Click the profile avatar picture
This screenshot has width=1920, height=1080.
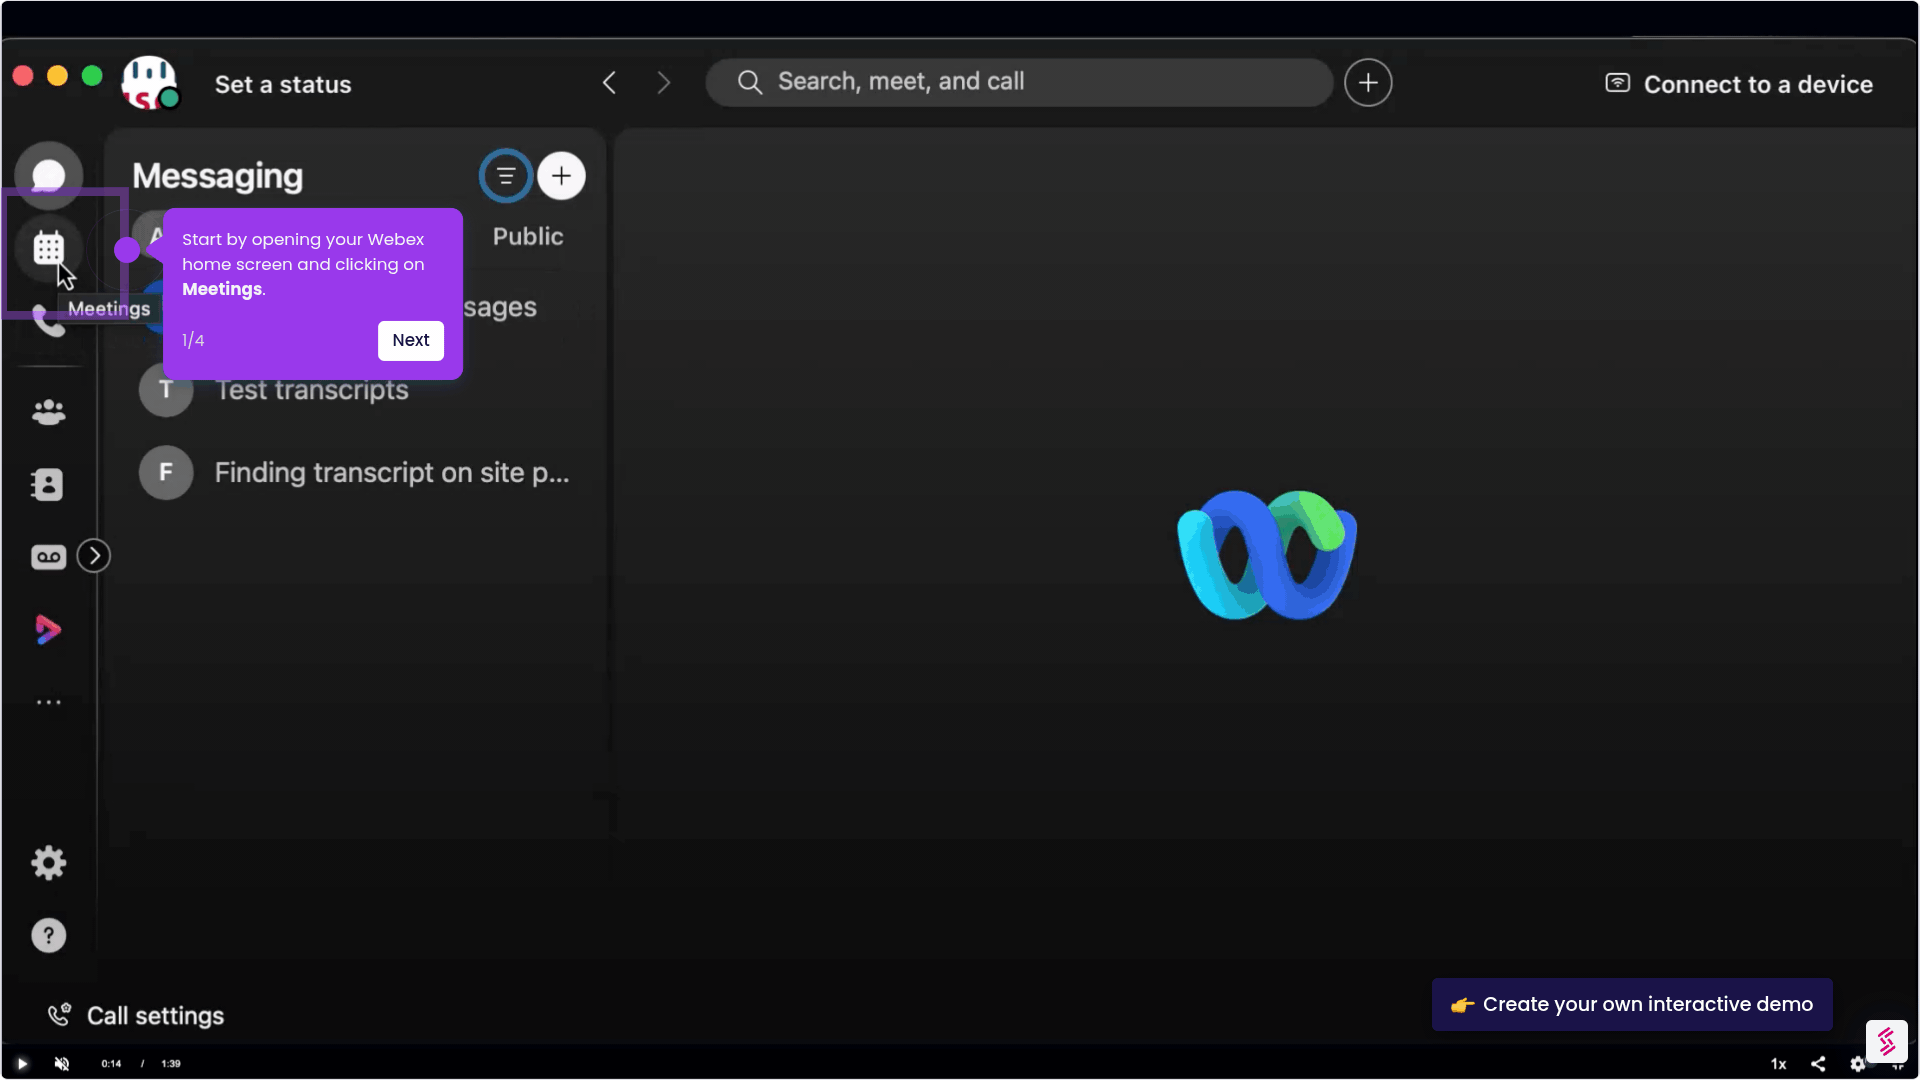coord(150,83)
